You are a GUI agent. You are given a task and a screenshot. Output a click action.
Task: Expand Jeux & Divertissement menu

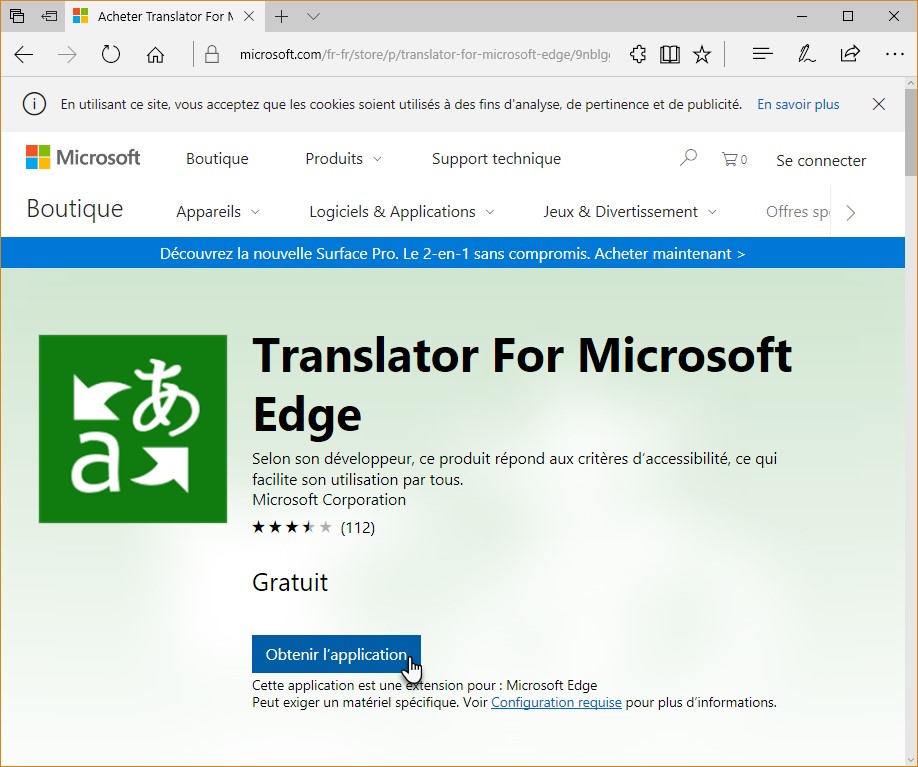[x=630, y=212]
